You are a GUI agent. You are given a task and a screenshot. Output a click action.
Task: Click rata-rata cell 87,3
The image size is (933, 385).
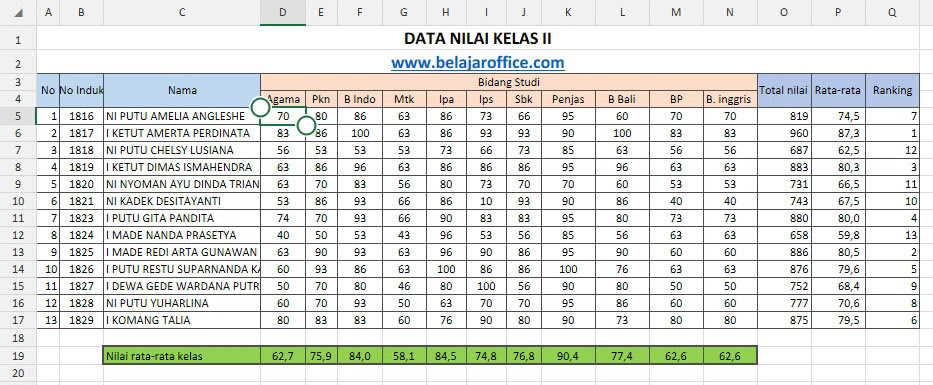(x=838, y=133)
